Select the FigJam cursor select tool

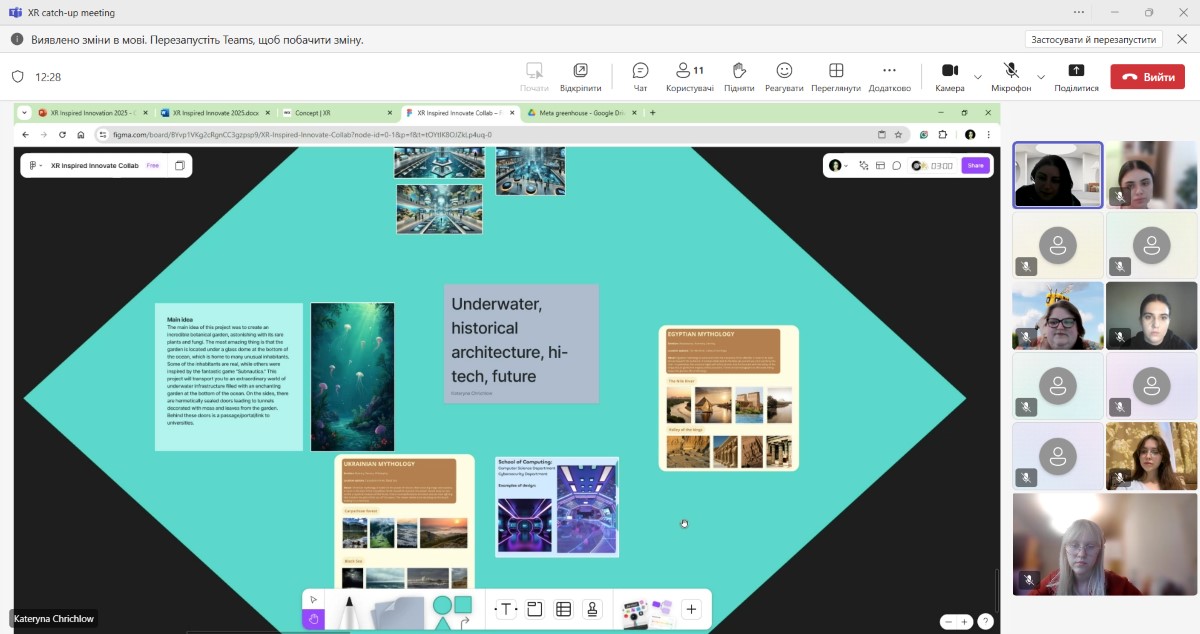[313, 600]
